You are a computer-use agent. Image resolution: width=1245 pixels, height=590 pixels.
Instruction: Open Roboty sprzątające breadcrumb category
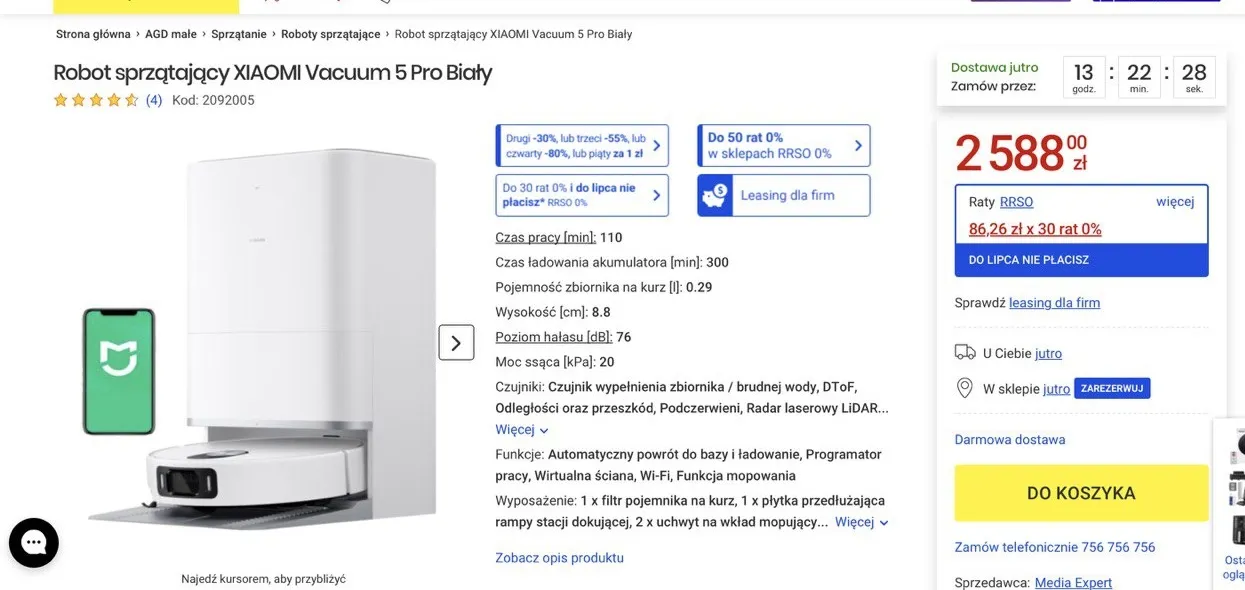[x=330, y=34]
